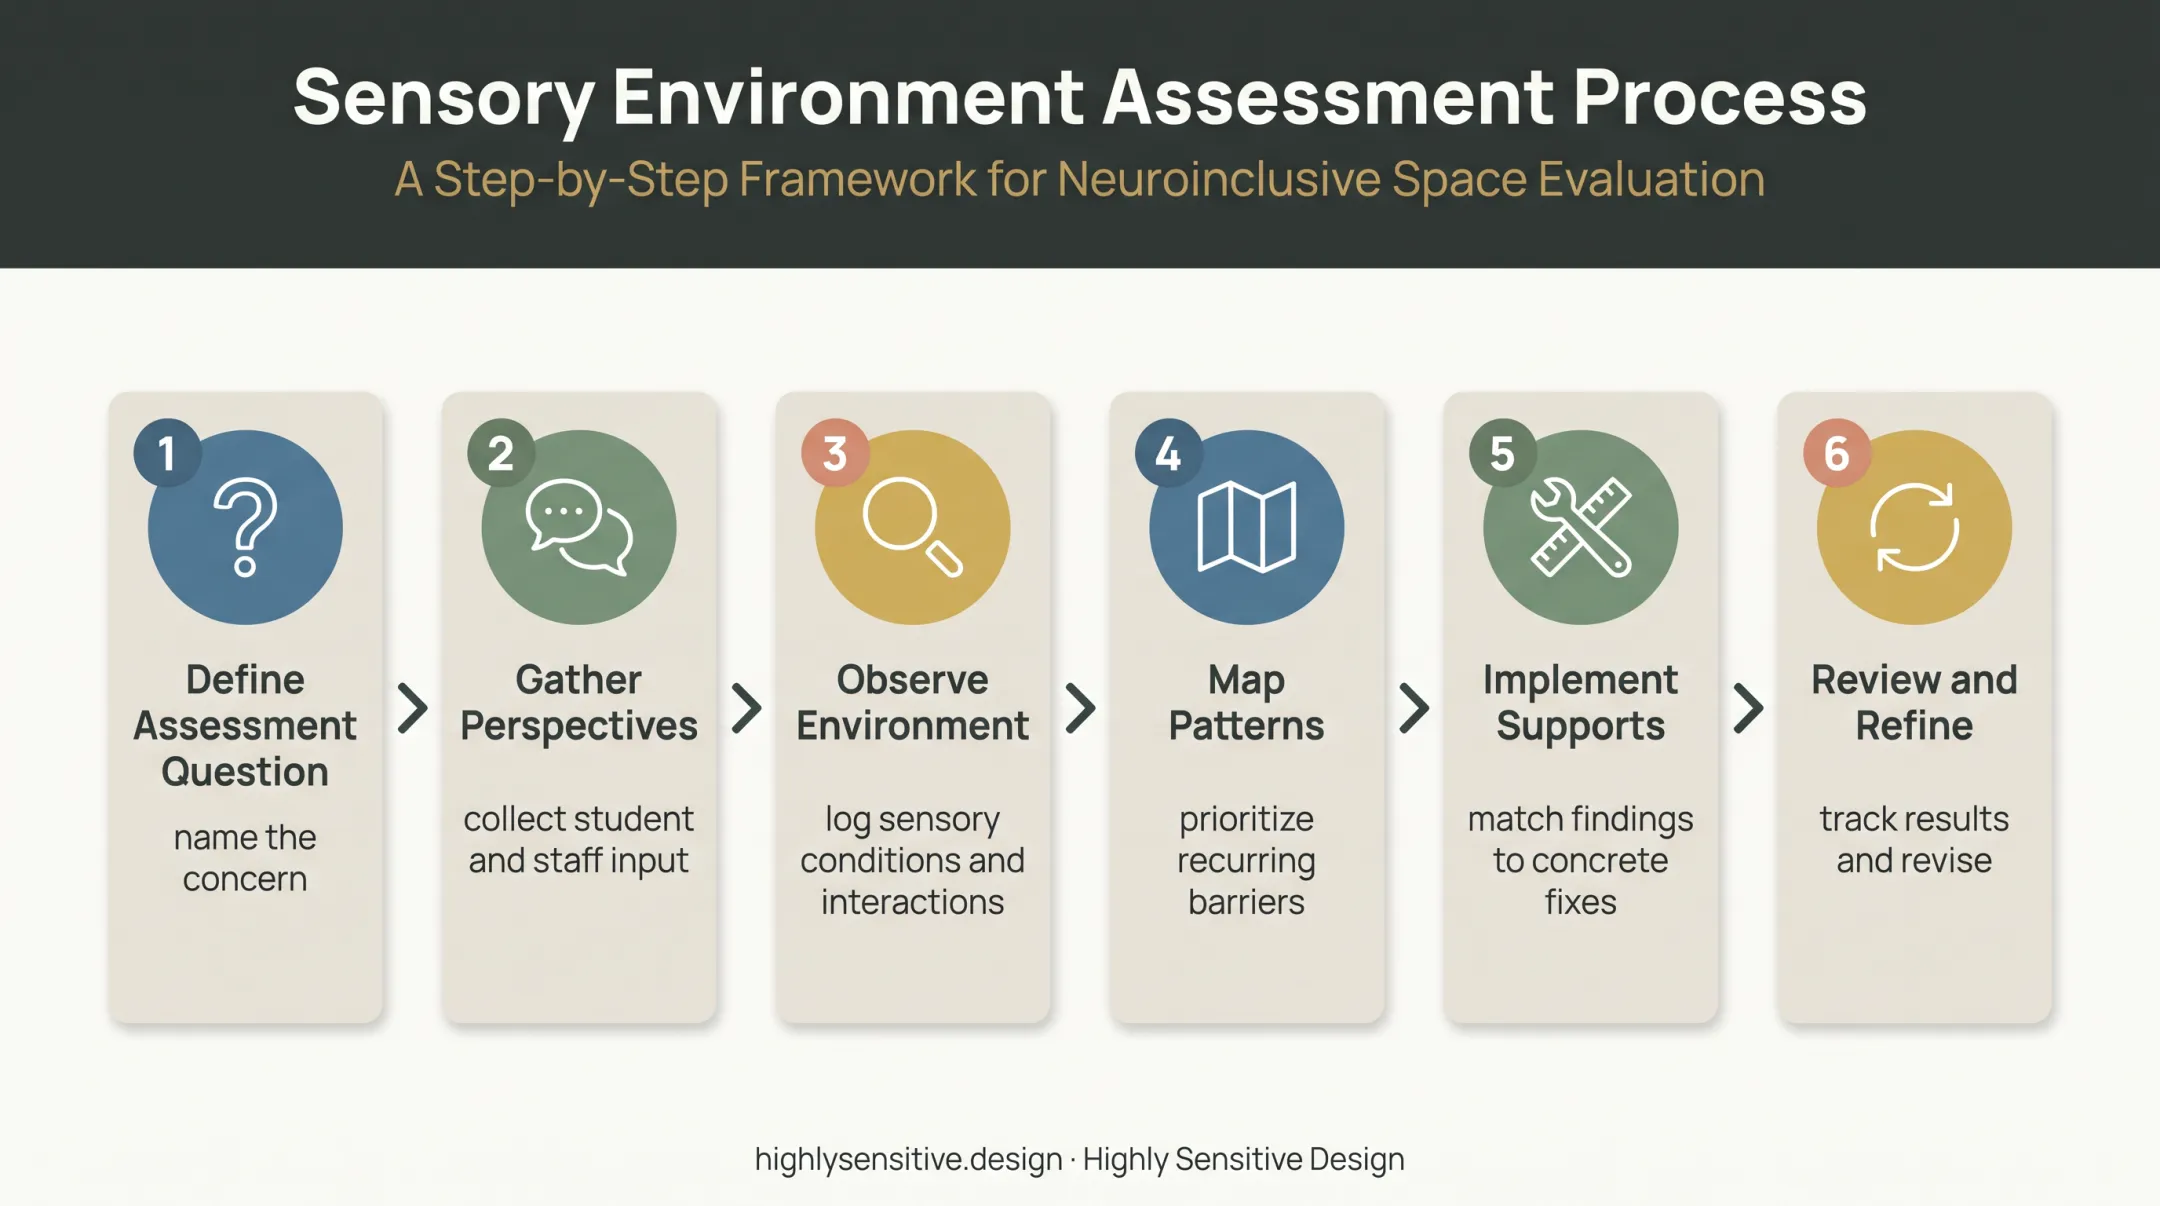Click 'log sensory conditions and interactions' text
This screenshot has height=1206, width=2160.
click(x=912, y=860)
